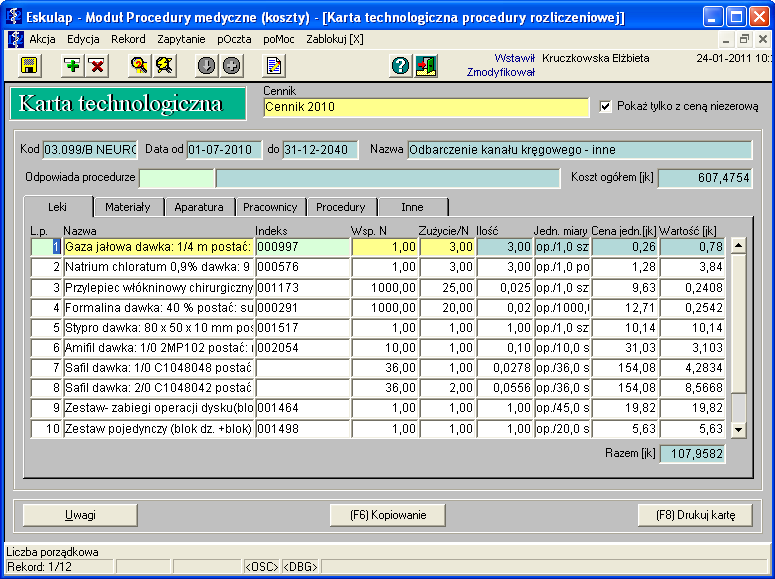Image resolution: width=775 pixels, height=579 pixels.
Task: Select row 'Safil dawka: 1/0 C1048048'
Action: click(378, 368)
